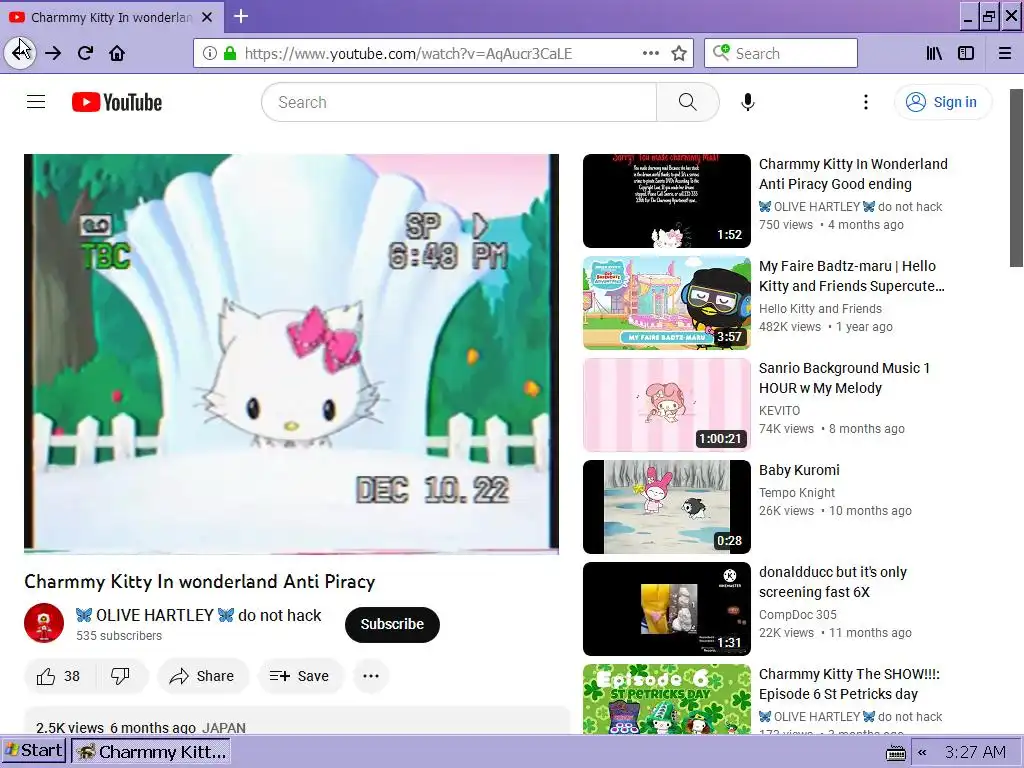Open Baby Kuromi video thumbnail
The height and width of the screenshot is (768, 1024).
[x=667, y=507]
